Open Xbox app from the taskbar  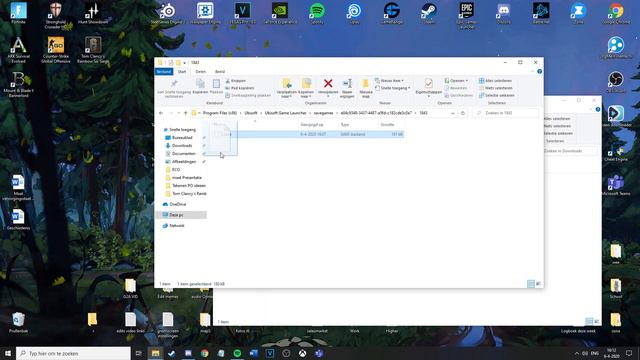pos(302,353)
